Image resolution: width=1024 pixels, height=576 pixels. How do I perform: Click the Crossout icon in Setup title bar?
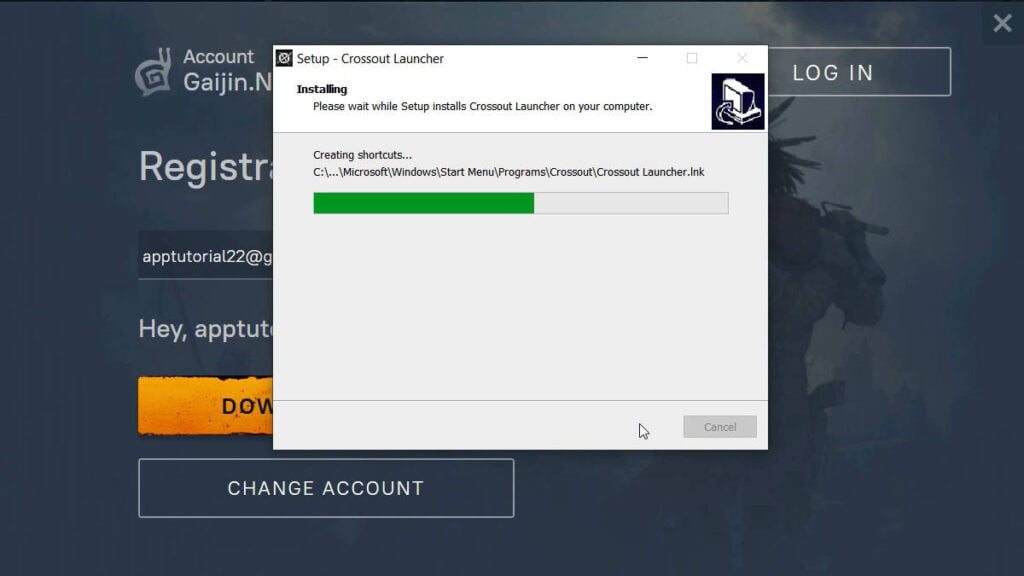click(284, 58)
